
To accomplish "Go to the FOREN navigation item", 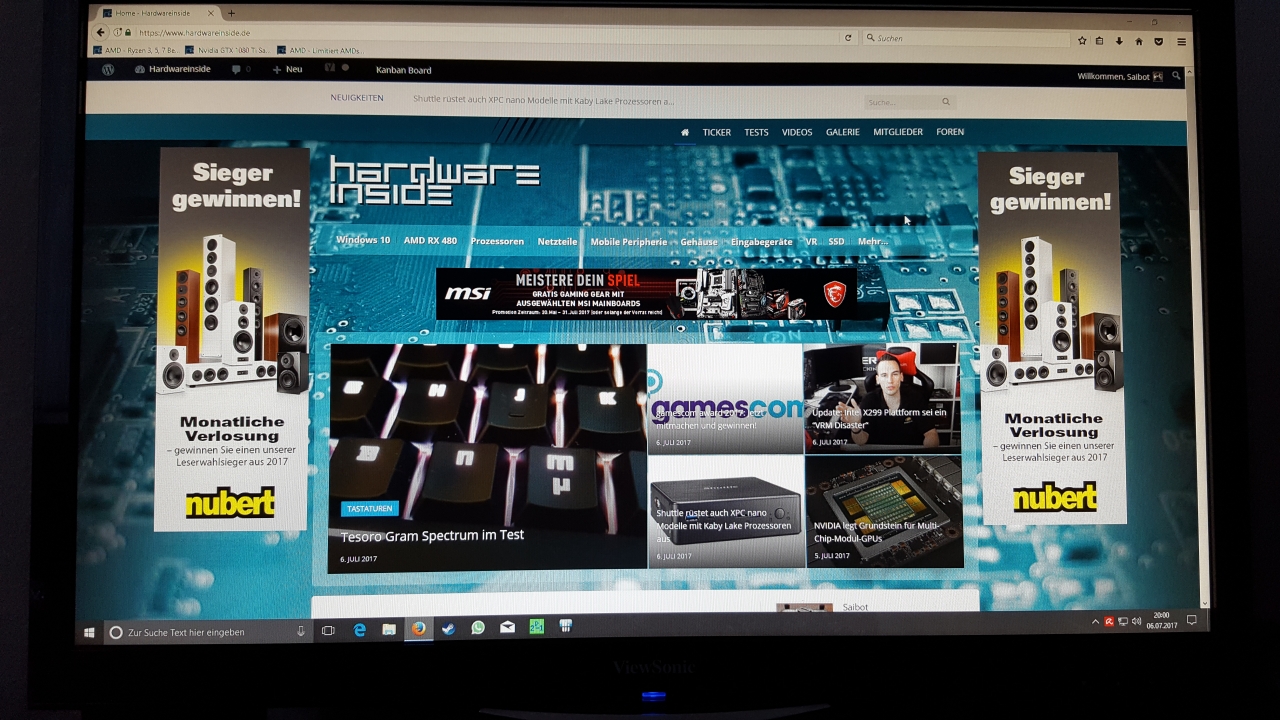I will pos(950,132).
